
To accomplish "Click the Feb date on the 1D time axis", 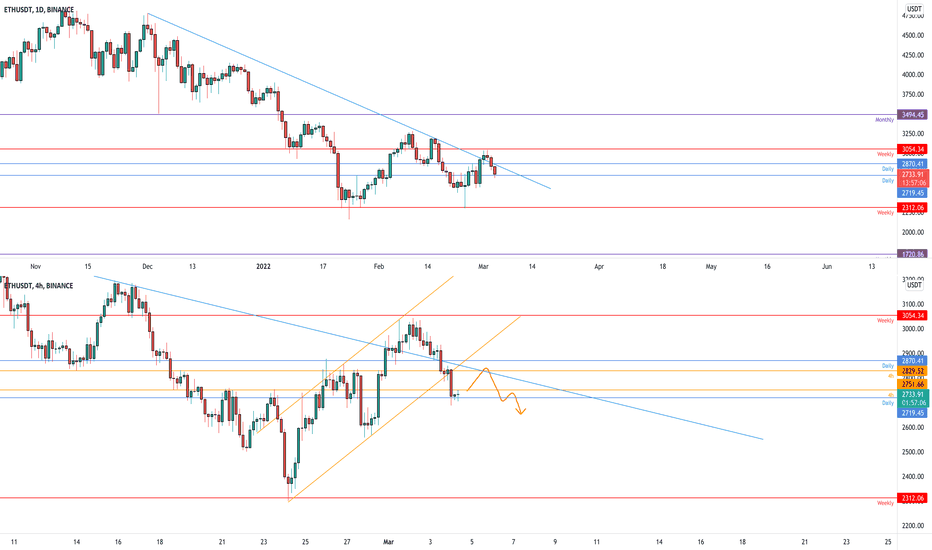I will (x=379, y=267).
